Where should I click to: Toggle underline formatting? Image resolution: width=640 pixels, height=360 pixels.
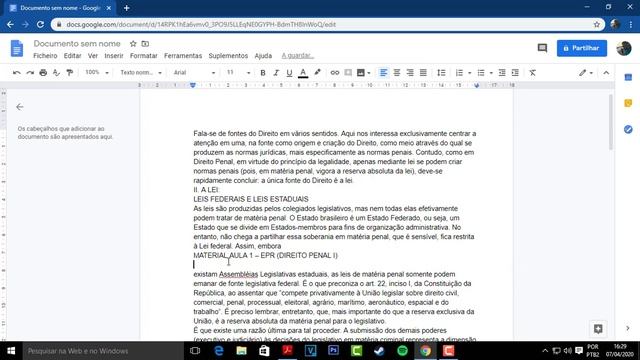click(289, 73)
